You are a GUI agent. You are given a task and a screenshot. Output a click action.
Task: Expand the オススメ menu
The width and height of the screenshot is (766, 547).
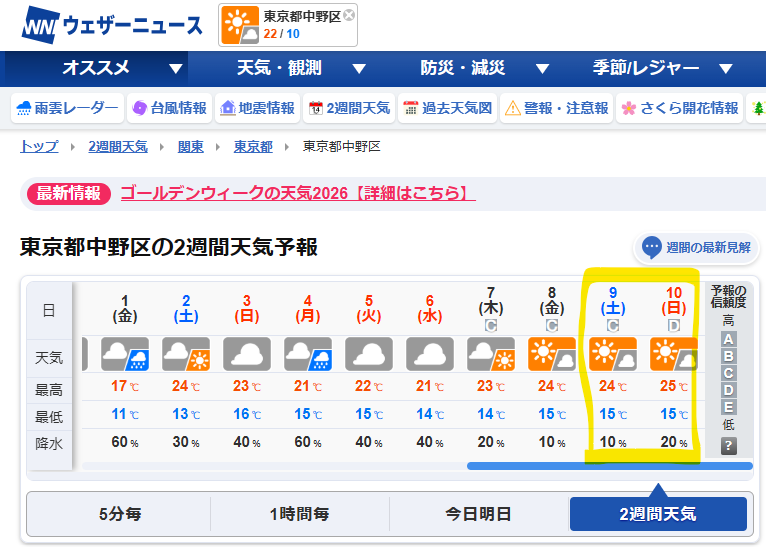click(x=96, y=68)
